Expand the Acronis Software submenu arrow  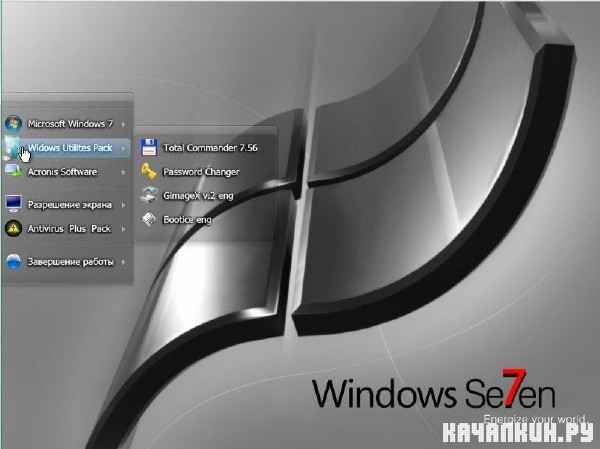pyautogui.click(x=123, y=172)
